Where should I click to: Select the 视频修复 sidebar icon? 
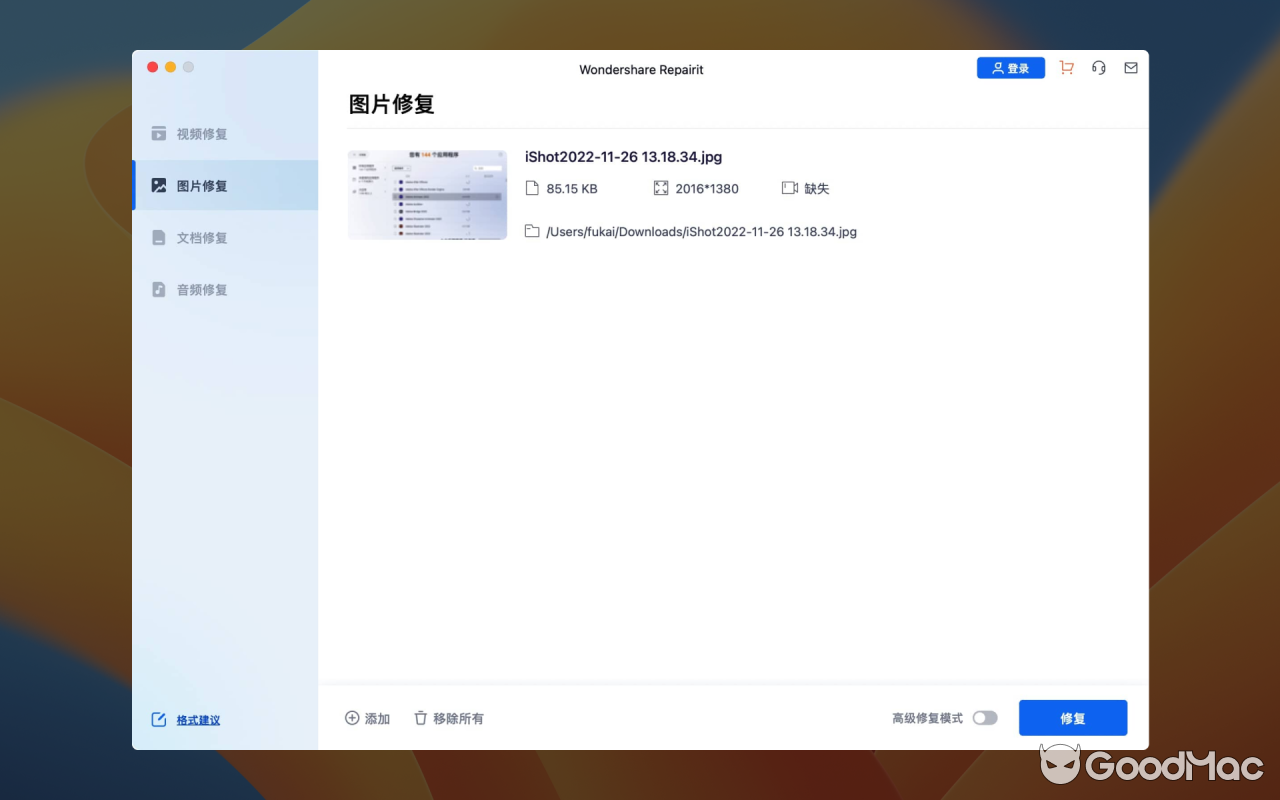pyautogui.click(x=160, y=133)
